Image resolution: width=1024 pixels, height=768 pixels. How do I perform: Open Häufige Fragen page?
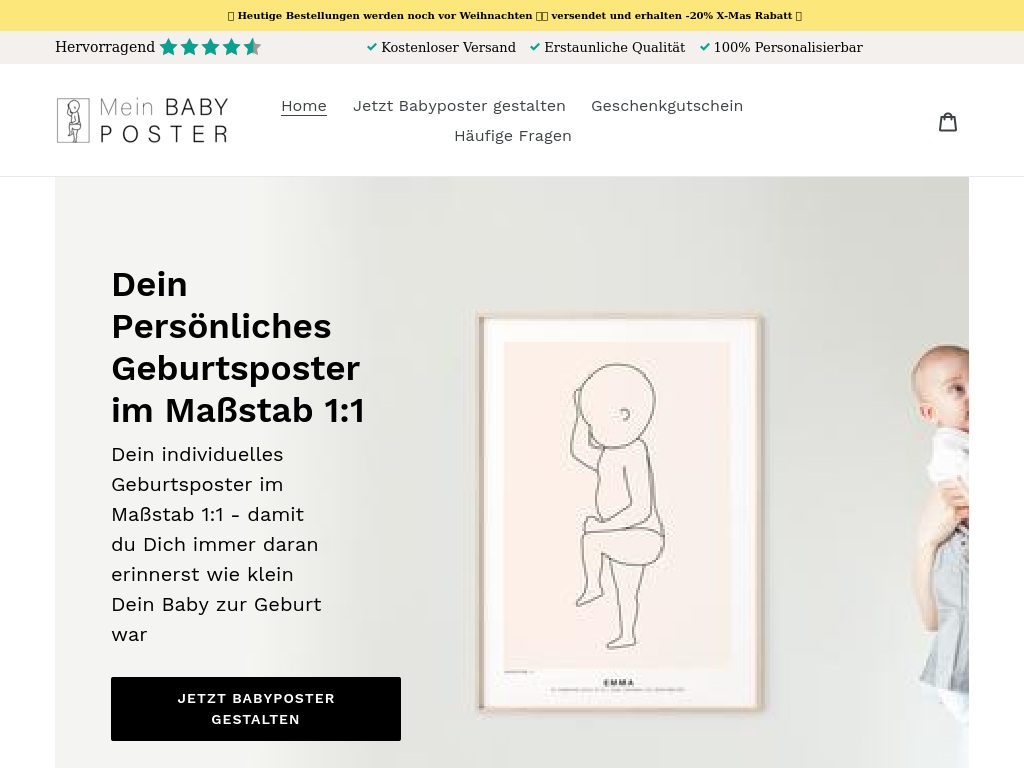coord(513,136)
